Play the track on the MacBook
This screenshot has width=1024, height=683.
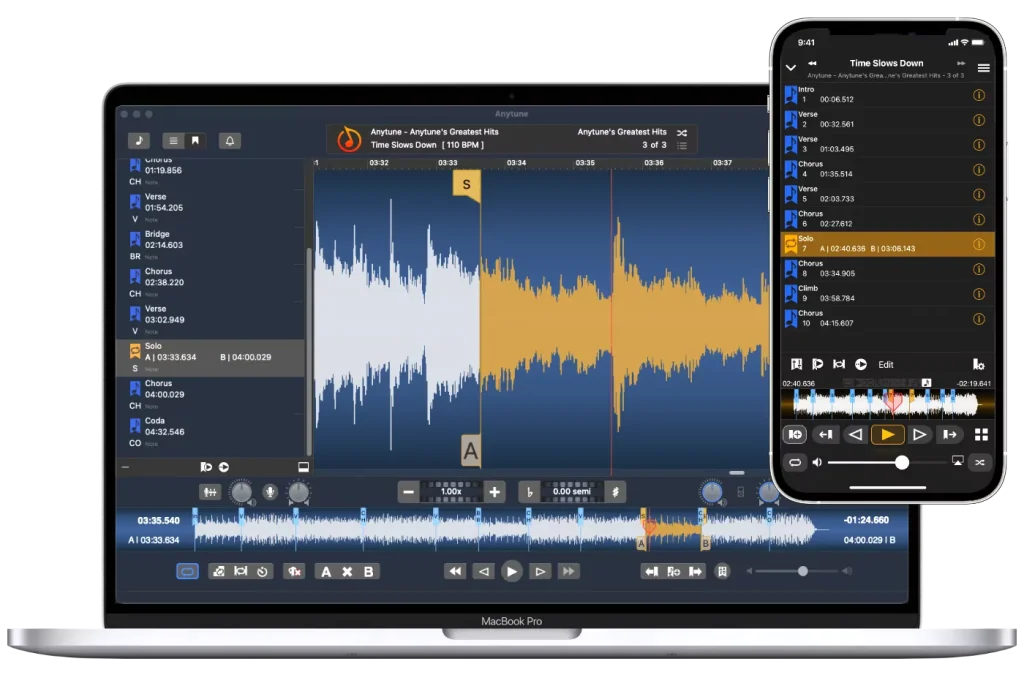[511, 571]
